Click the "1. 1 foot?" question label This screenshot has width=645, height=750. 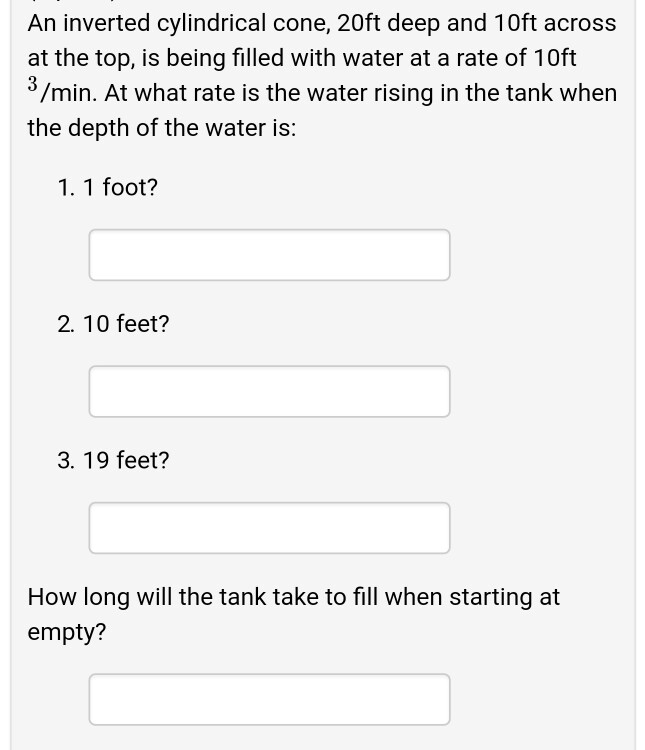click(x=108, y=187)
